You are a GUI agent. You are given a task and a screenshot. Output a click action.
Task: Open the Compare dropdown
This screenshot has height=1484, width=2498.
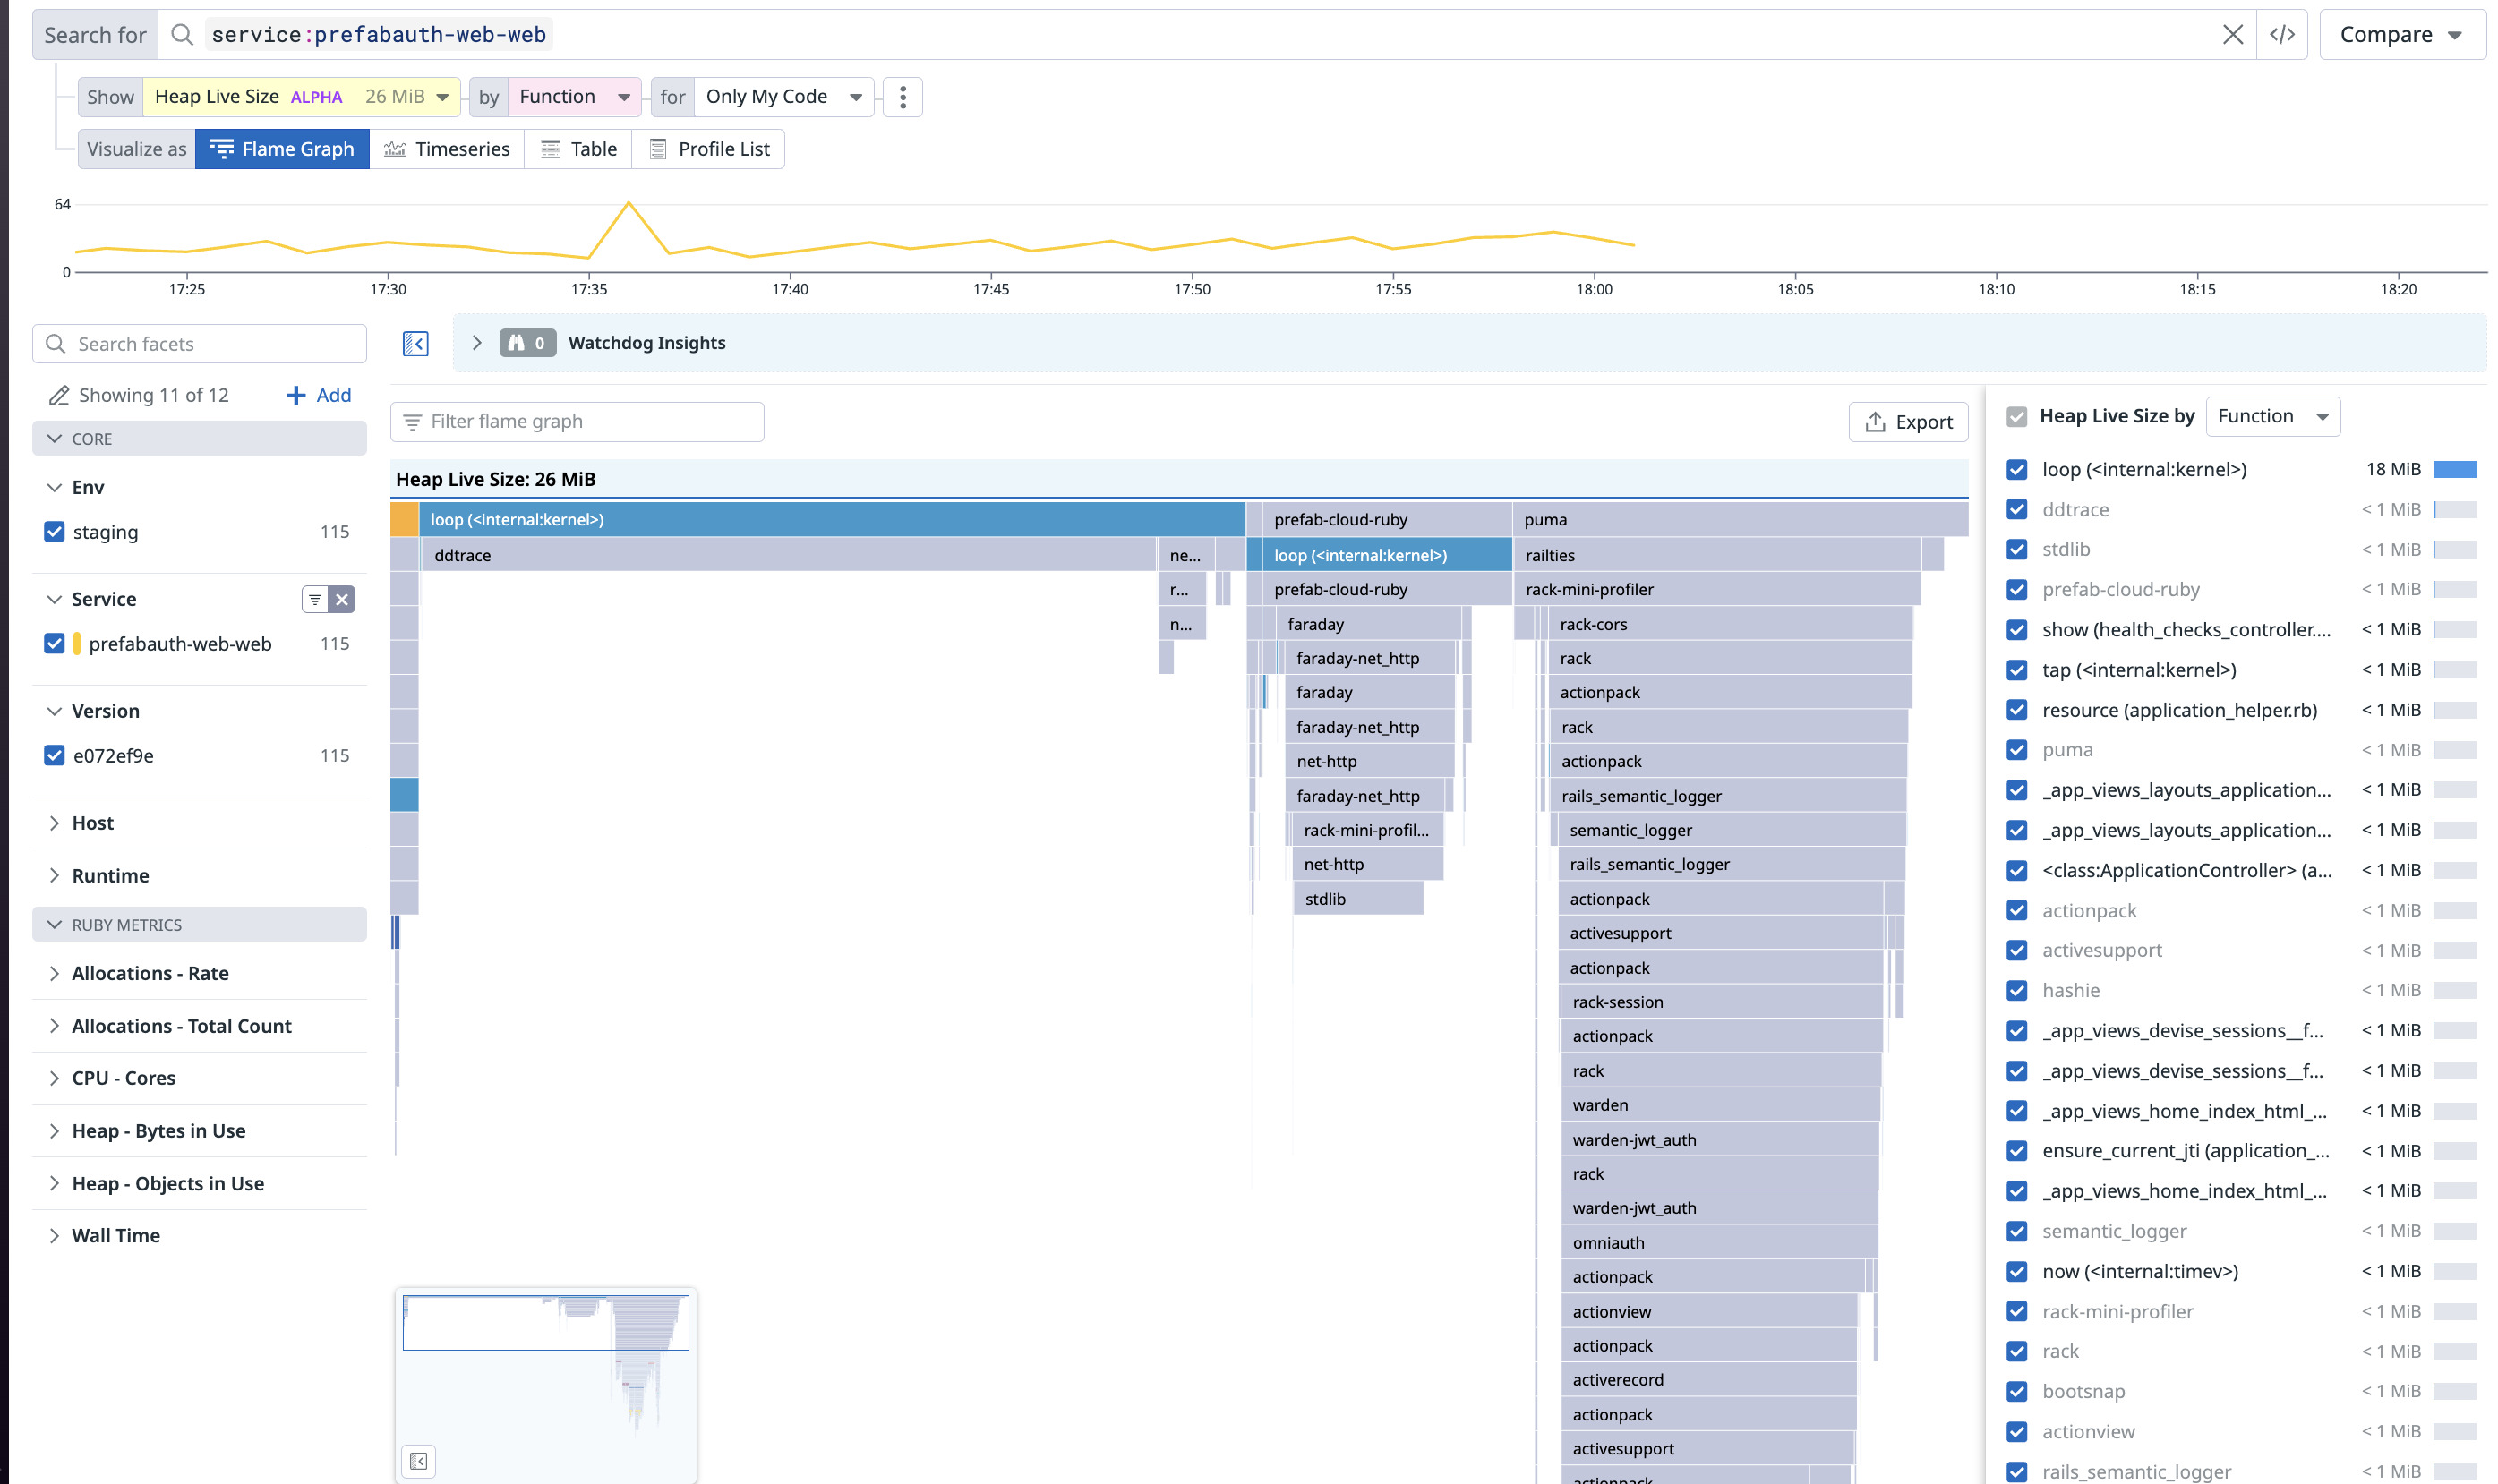pyautogui.click(x=2401, y=35)
